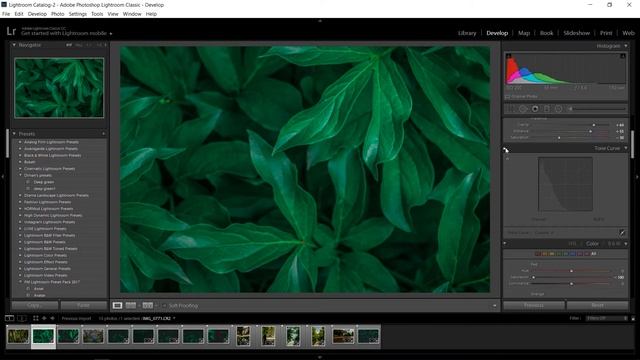Enable the Original Photo checkbox
The image size is (640, 360).
tap(508, 97)
